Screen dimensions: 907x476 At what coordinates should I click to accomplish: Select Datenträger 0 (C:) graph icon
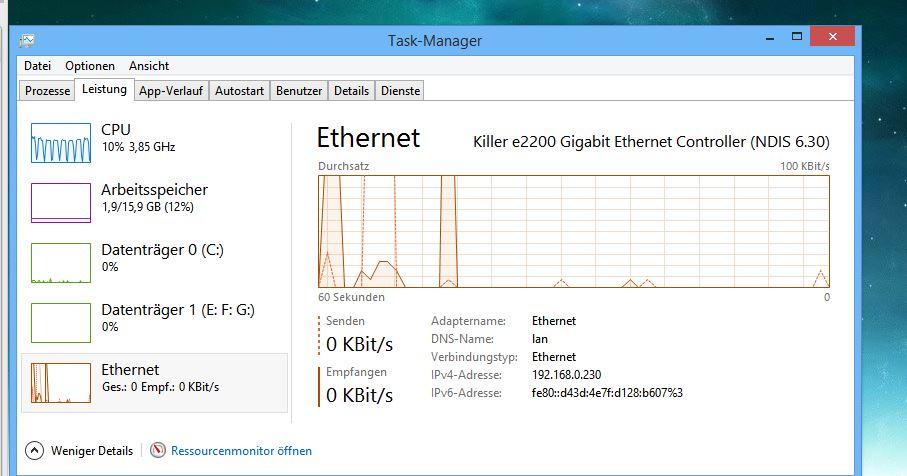60,263
